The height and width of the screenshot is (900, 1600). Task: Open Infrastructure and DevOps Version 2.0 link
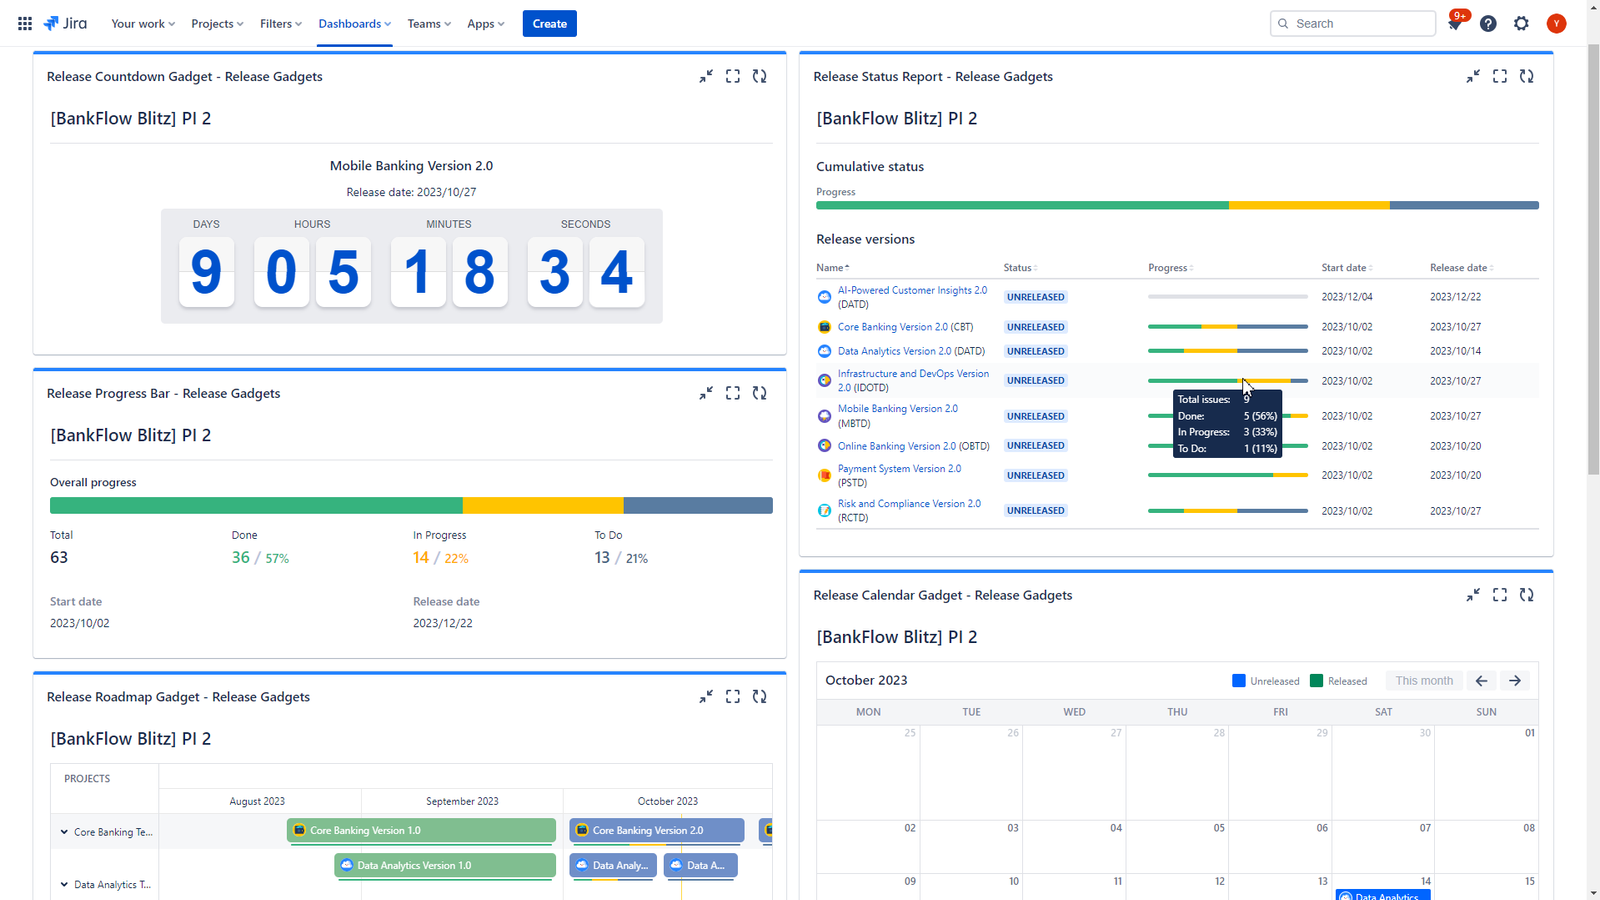click(913, 380)
